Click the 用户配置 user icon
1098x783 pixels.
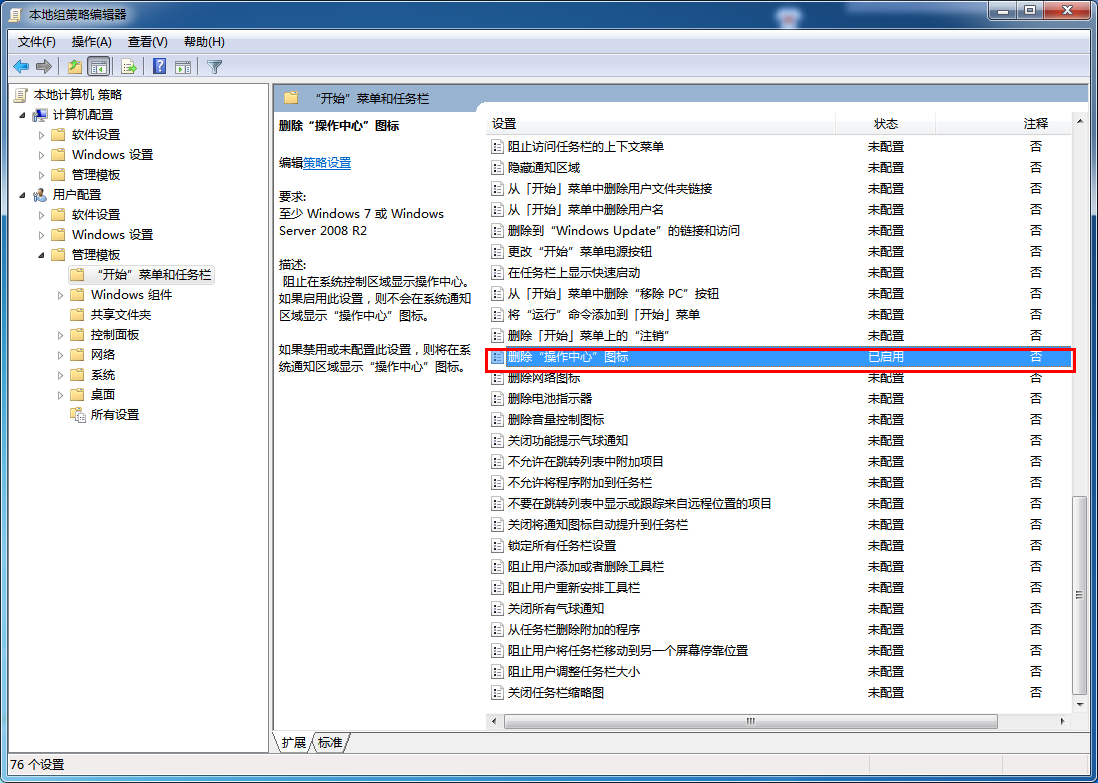40,195
